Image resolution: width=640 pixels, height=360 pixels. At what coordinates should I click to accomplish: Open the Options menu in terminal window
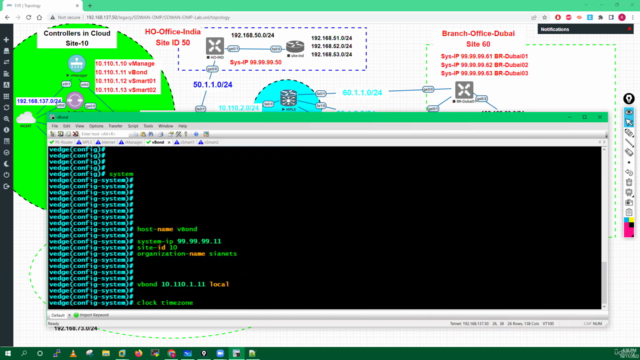coord(96,126)
